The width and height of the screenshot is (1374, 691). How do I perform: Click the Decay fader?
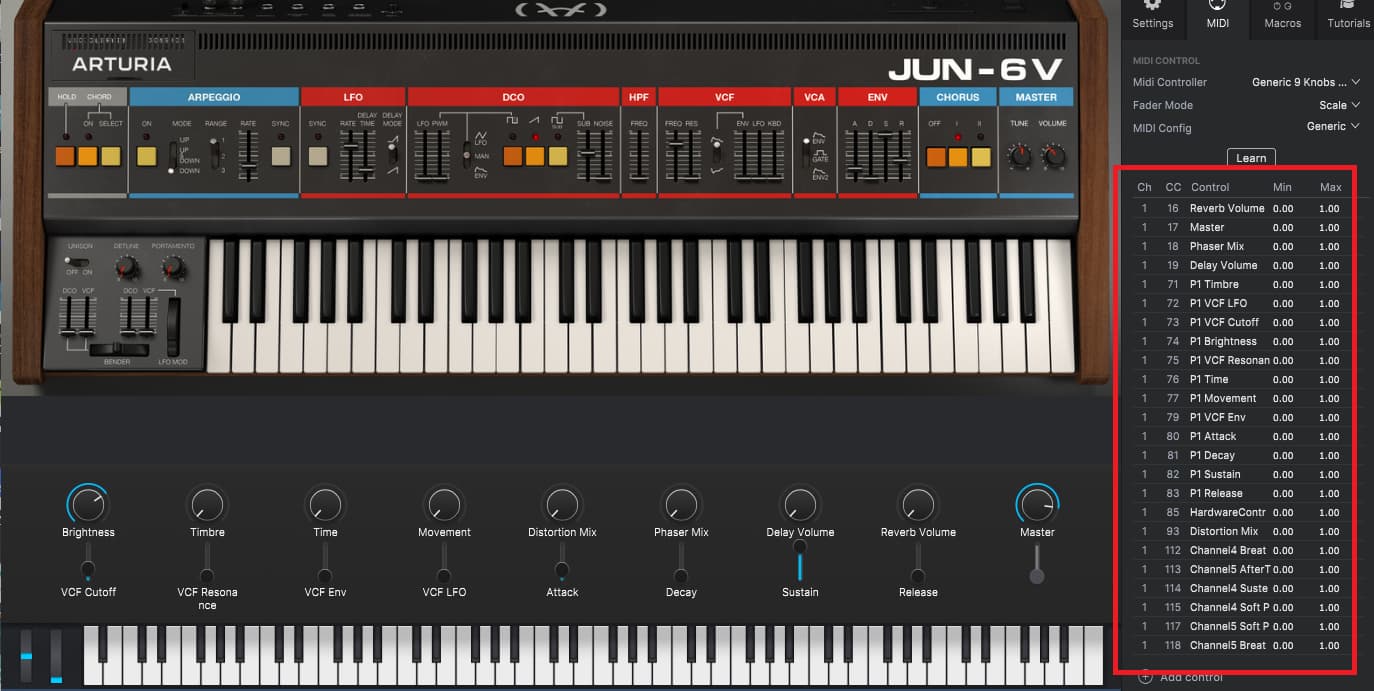pos(681,562)
